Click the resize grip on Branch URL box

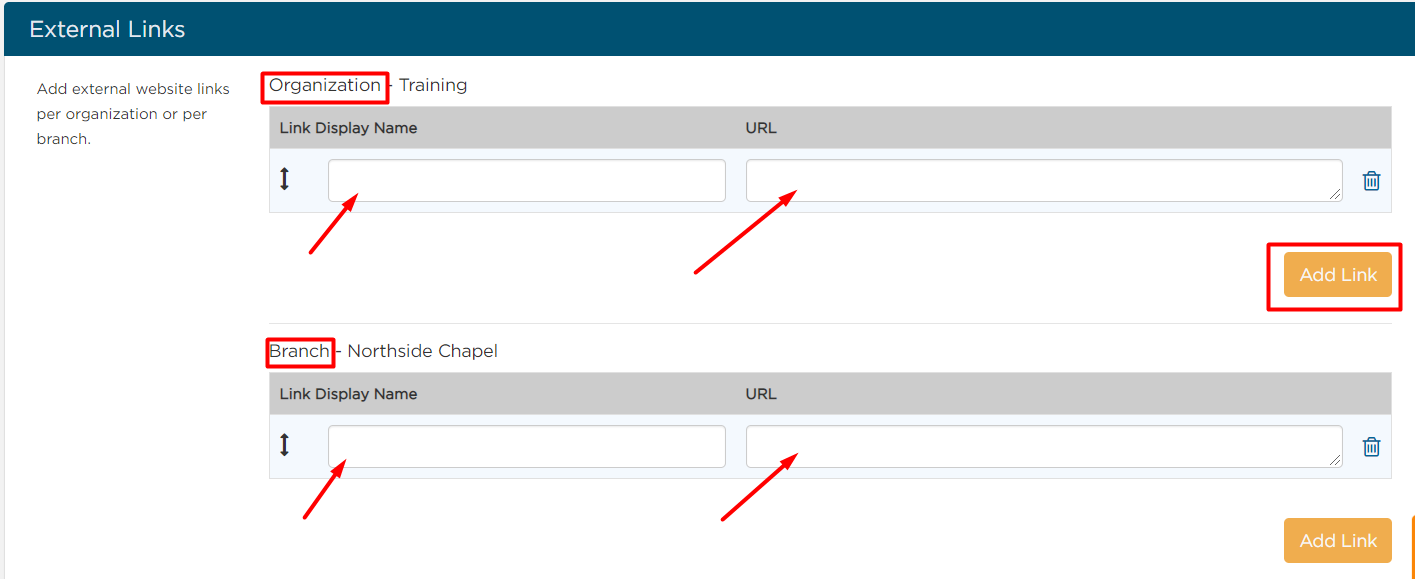[1336, 461]
